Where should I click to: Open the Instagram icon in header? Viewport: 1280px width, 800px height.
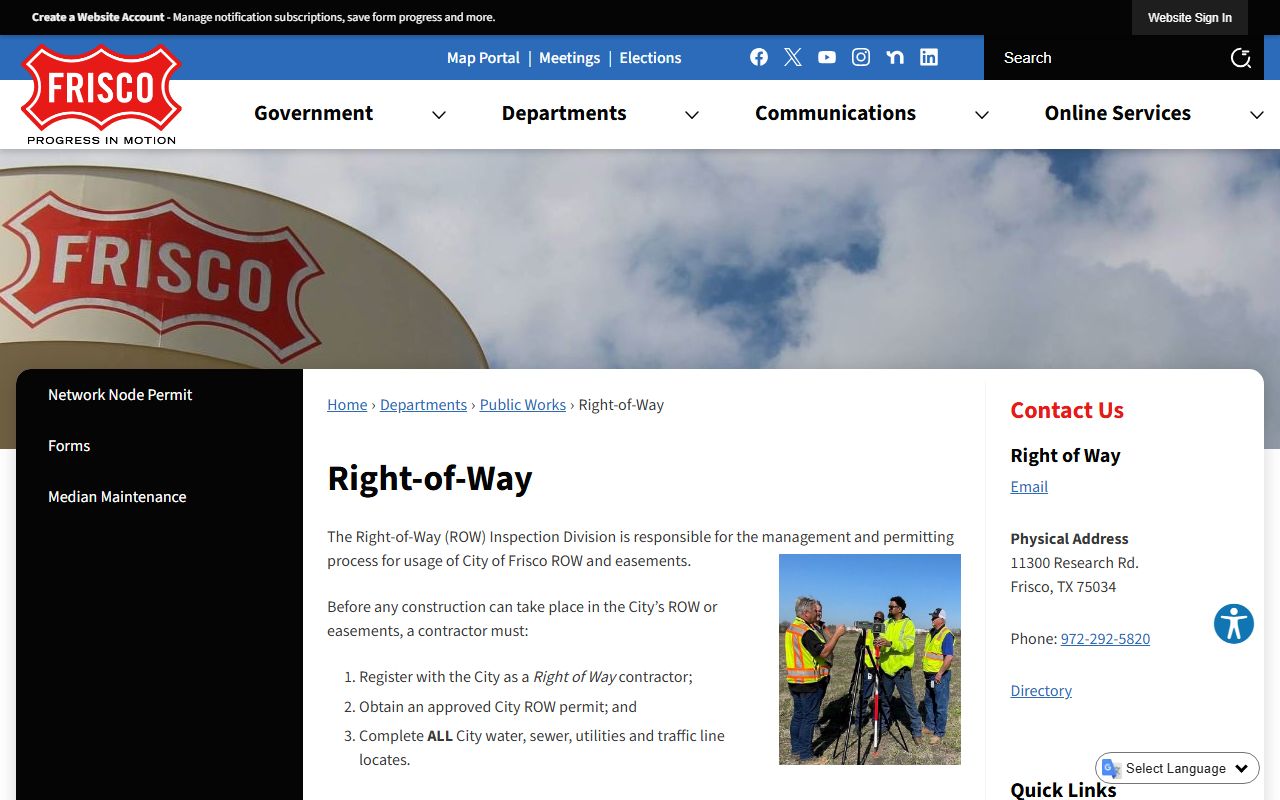point(861,57)
